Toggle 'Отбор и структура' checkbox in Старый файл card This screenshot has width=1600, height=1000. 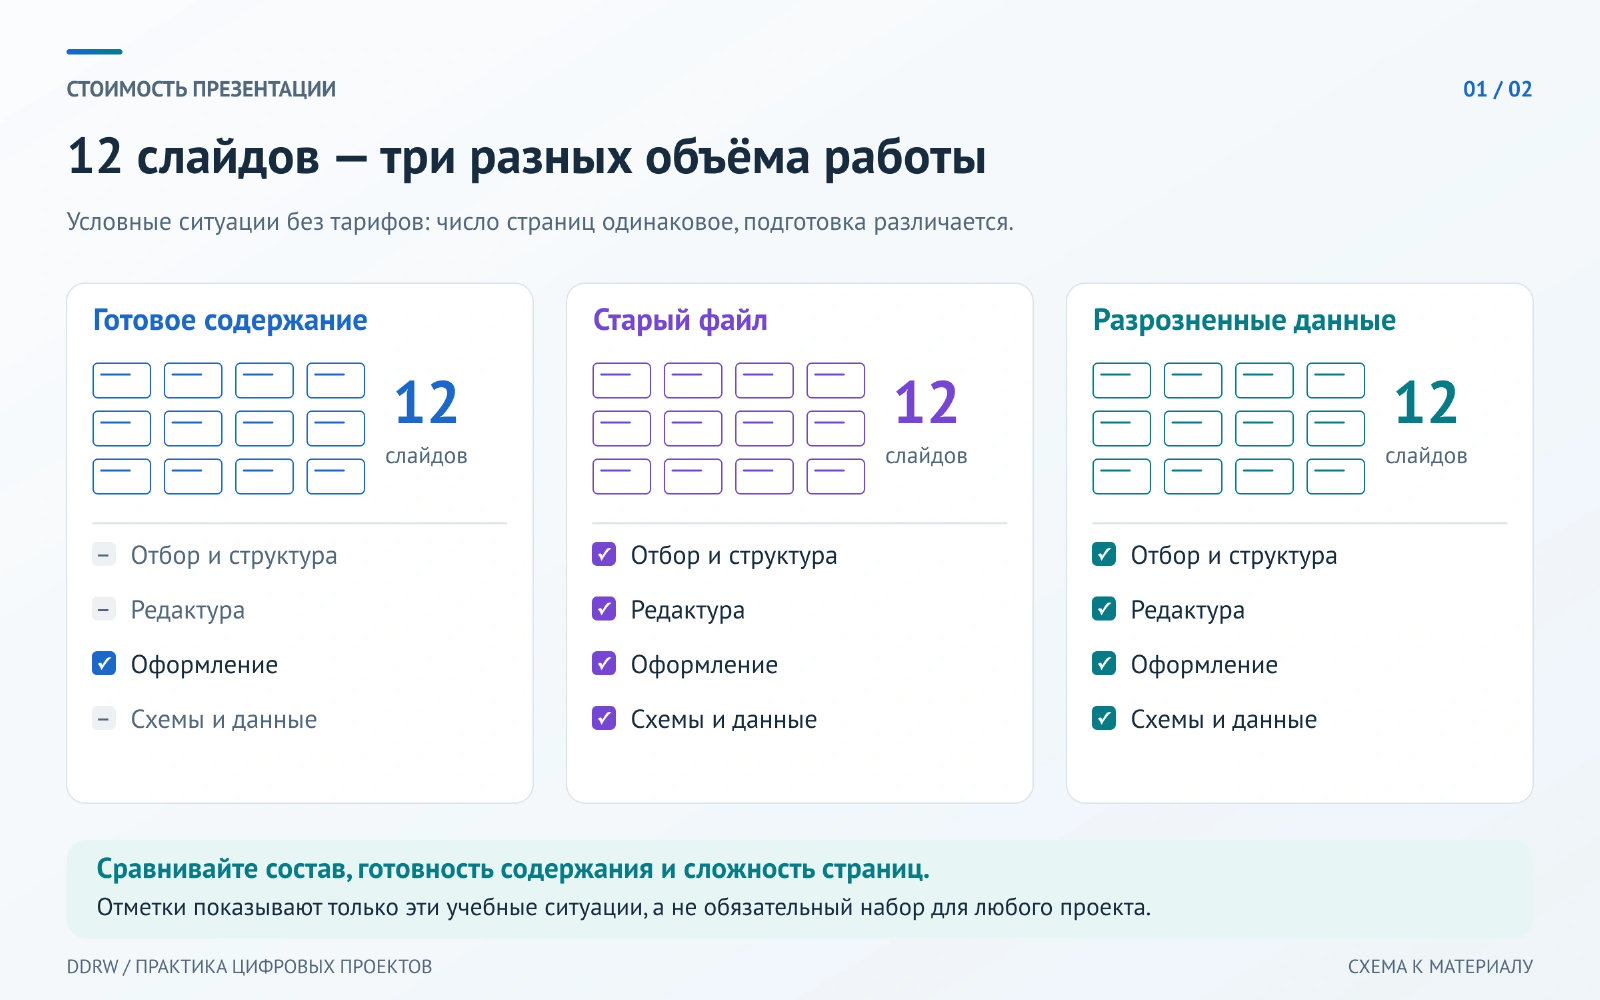click(604, 554)
